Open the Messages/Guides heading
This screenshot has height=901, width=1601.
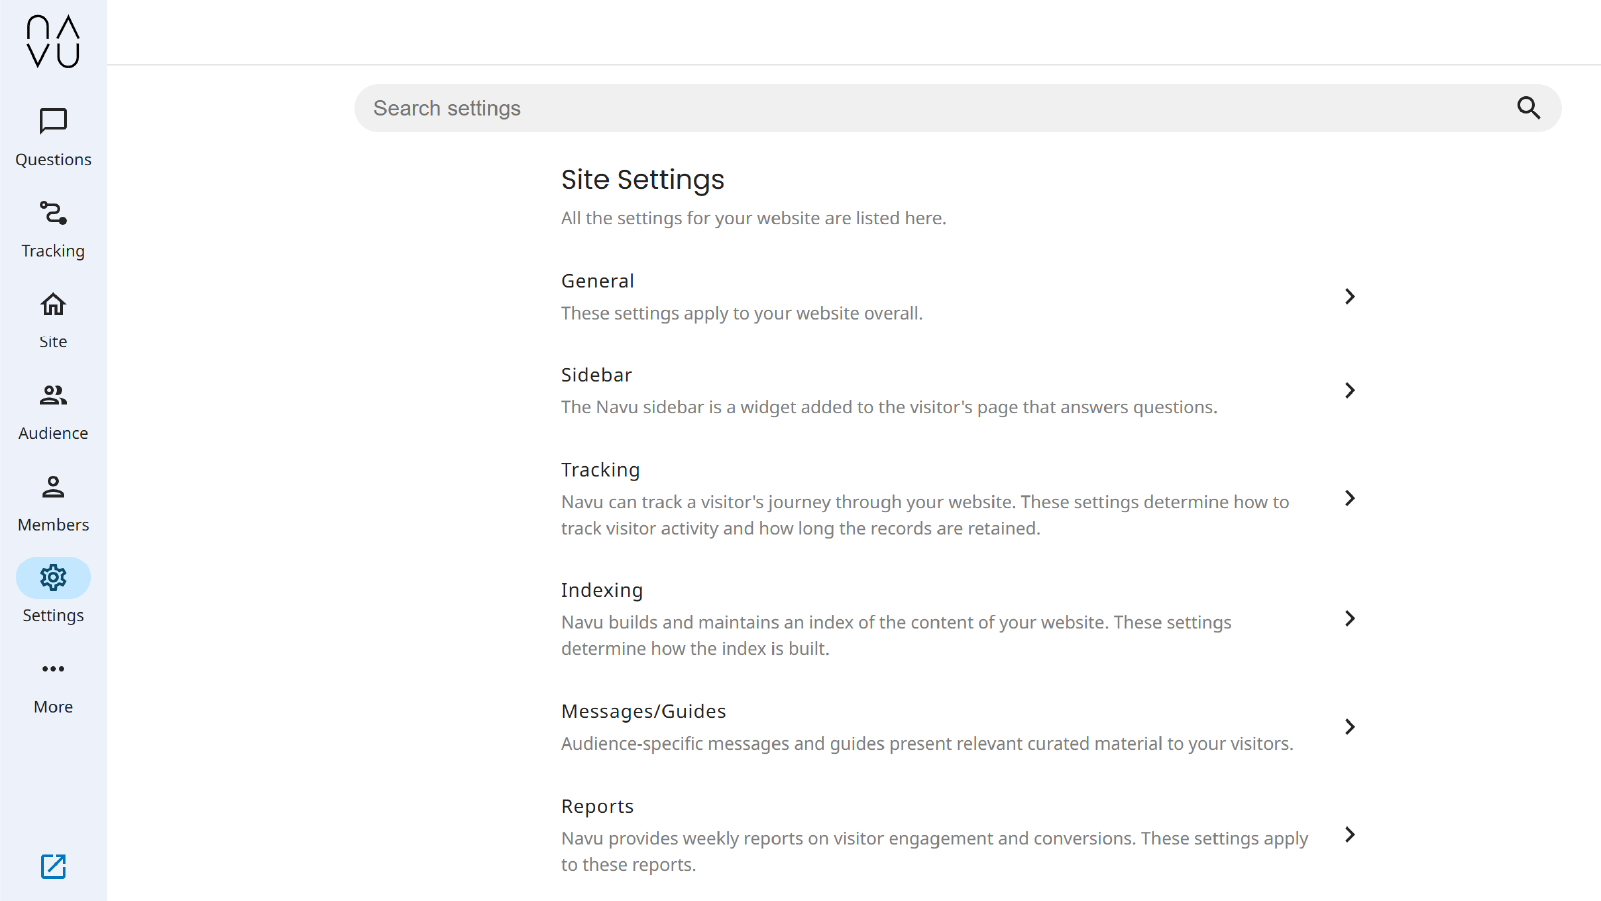click(643, 712)
